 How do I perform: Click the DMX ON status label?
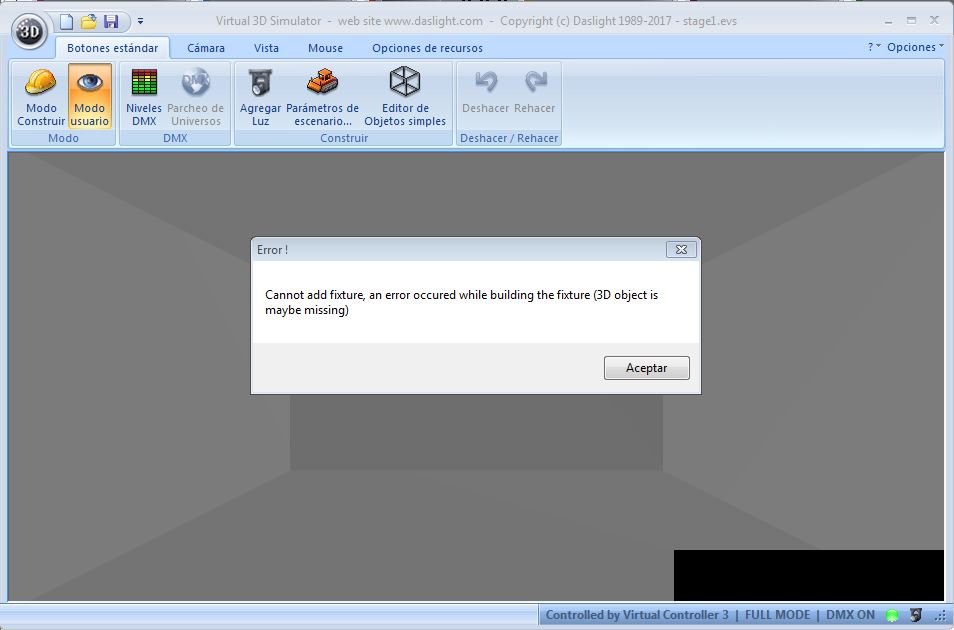click(x=851, y=615)
